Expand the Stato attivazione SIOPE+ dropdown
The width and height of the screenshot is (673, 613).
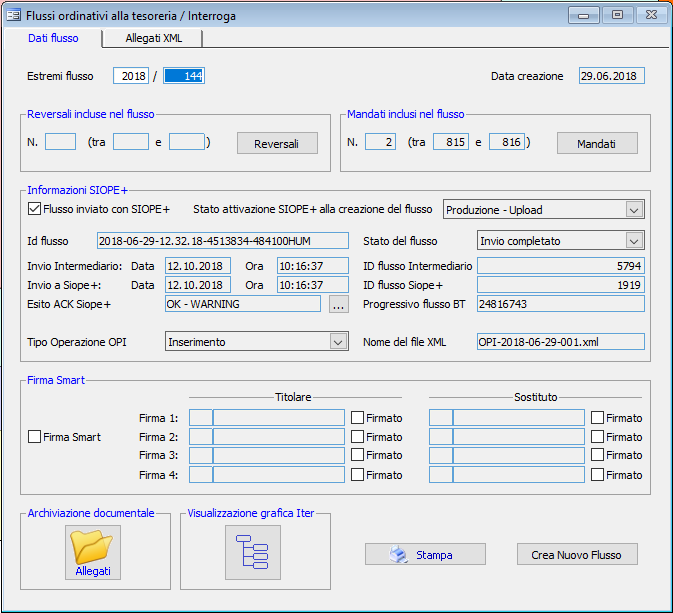(634, 210)
